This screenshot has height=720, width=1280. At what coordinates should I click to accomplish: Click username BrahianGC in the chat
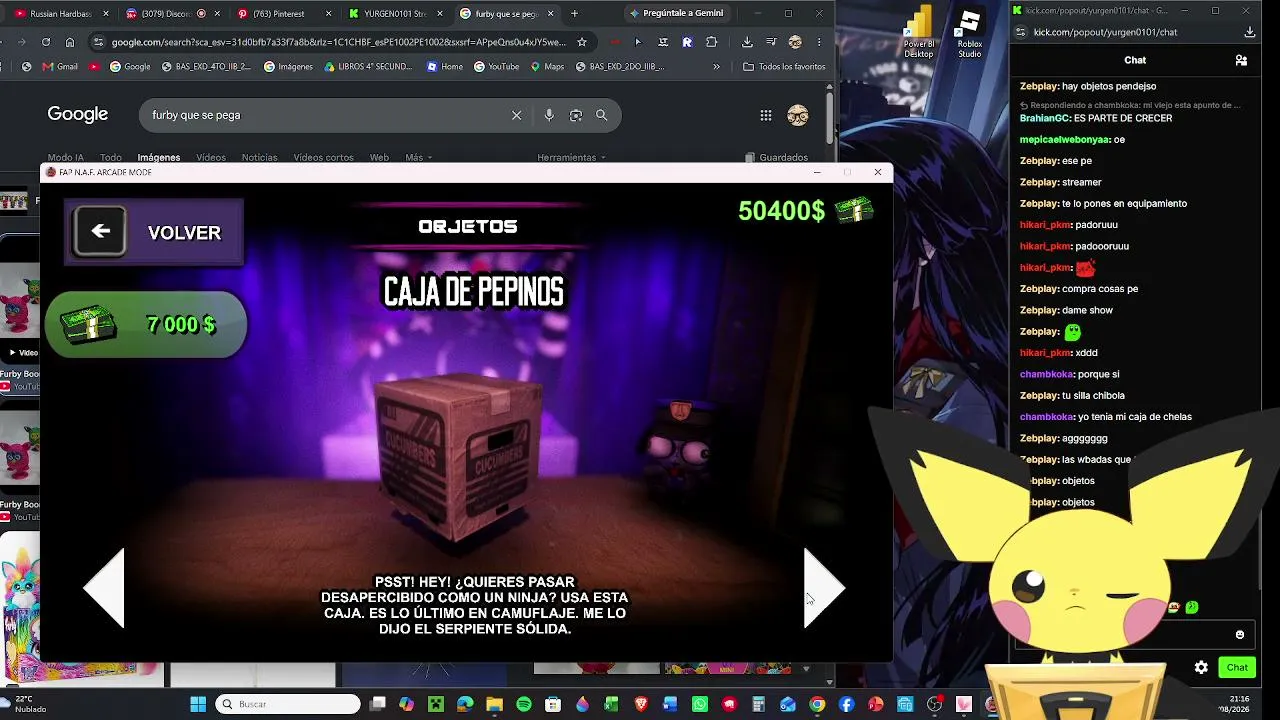pyautogui.click(x=1044, y=118)
